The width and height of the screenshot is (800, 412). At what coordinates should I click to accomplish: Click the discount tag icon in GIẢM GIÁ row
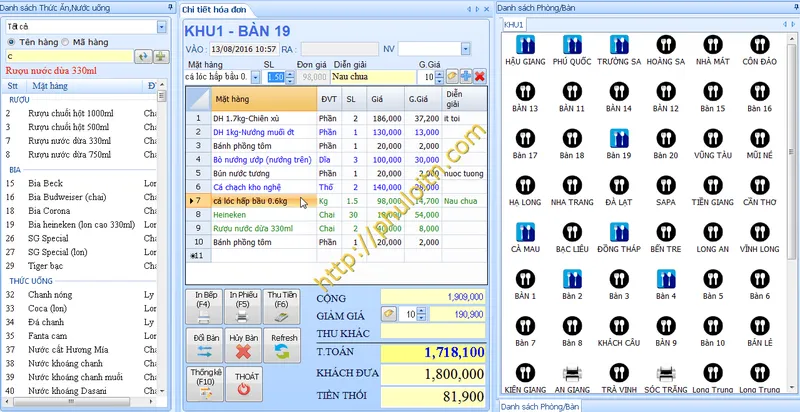click(x=389, y=314)
